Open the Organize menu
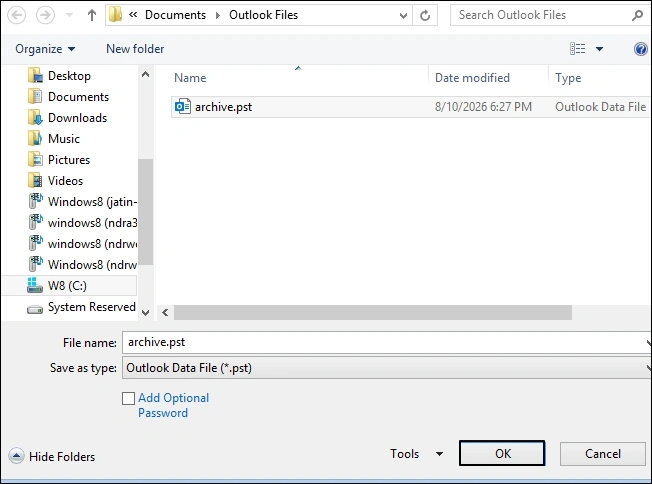 (45, 49)
